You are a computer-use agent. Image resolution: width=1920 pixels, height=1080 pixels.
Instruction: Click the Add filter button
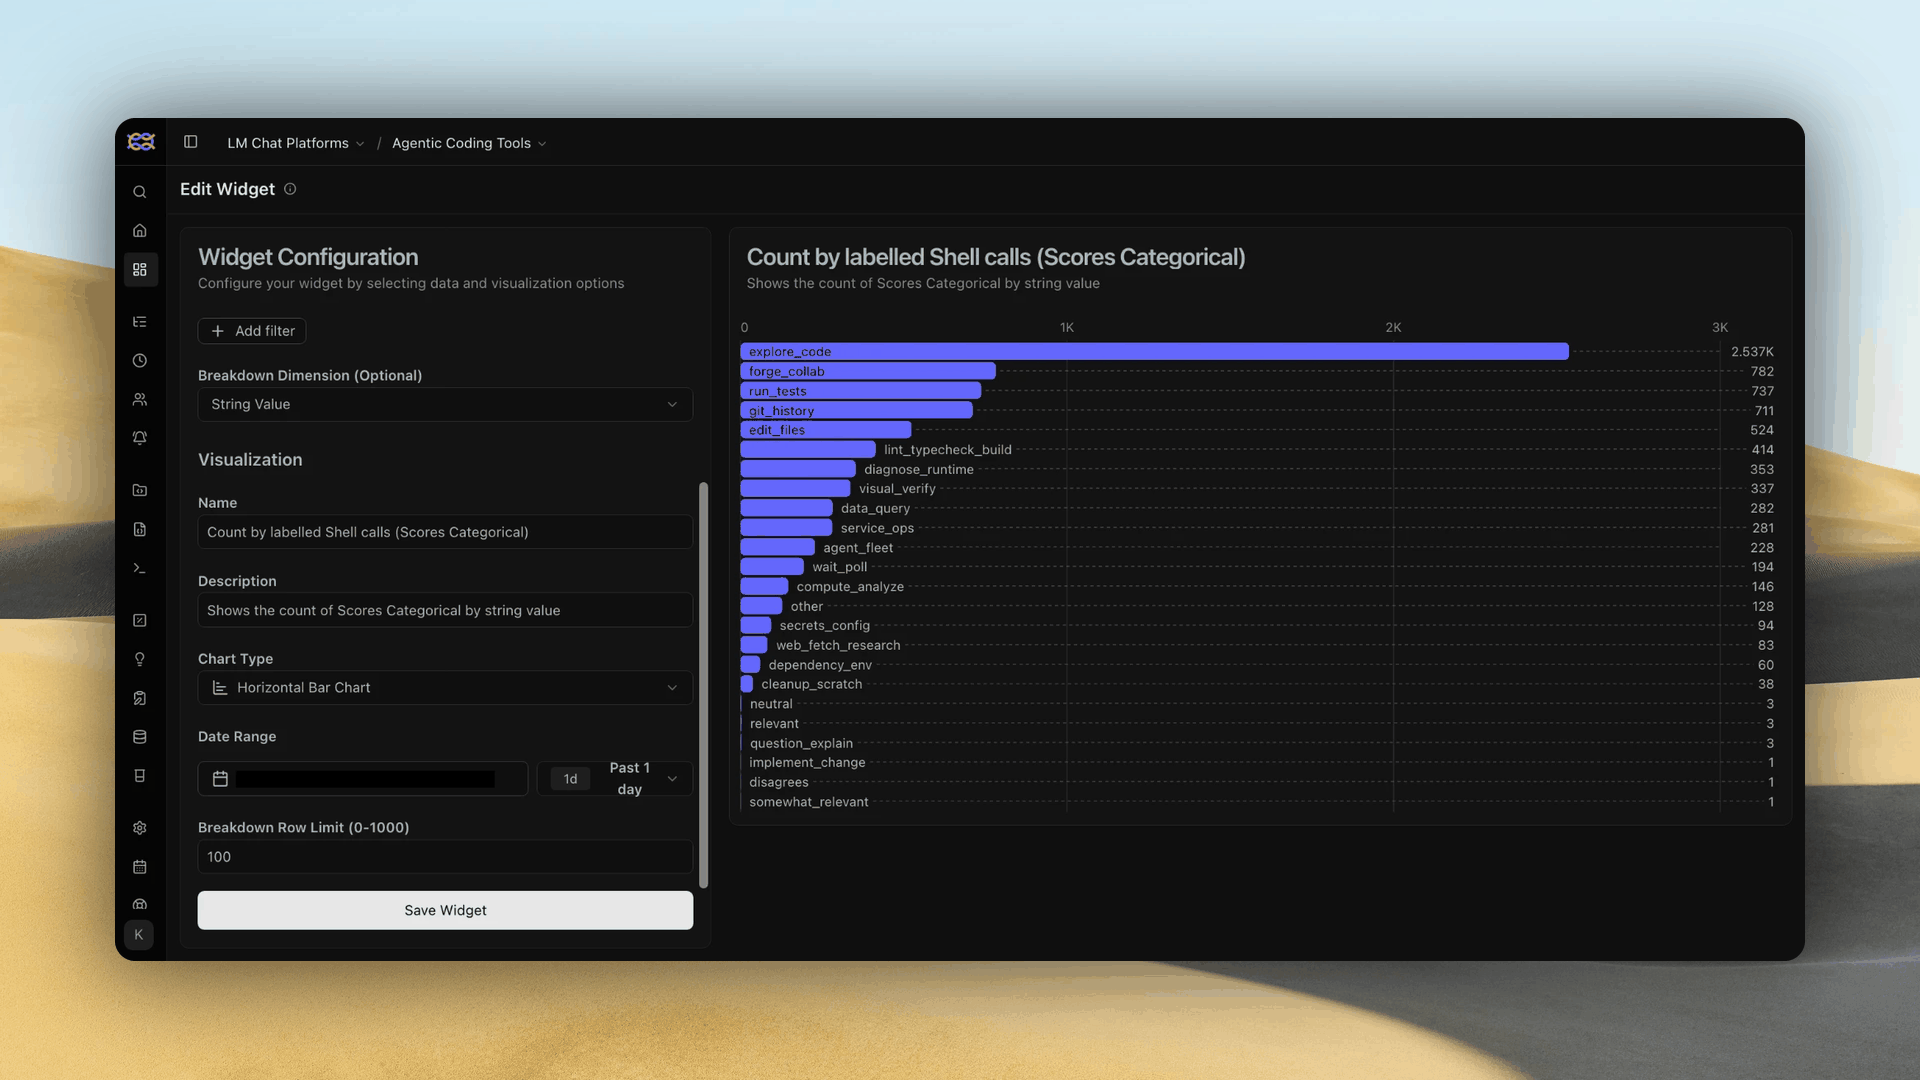pos(252,331)
